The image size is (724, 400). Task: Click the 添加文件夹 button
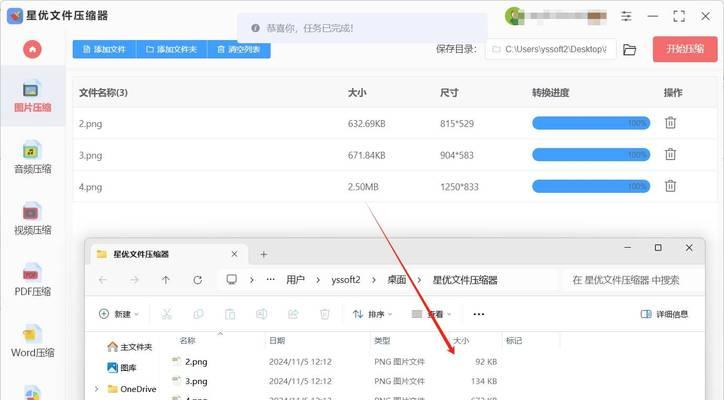[x=172, y=49]
